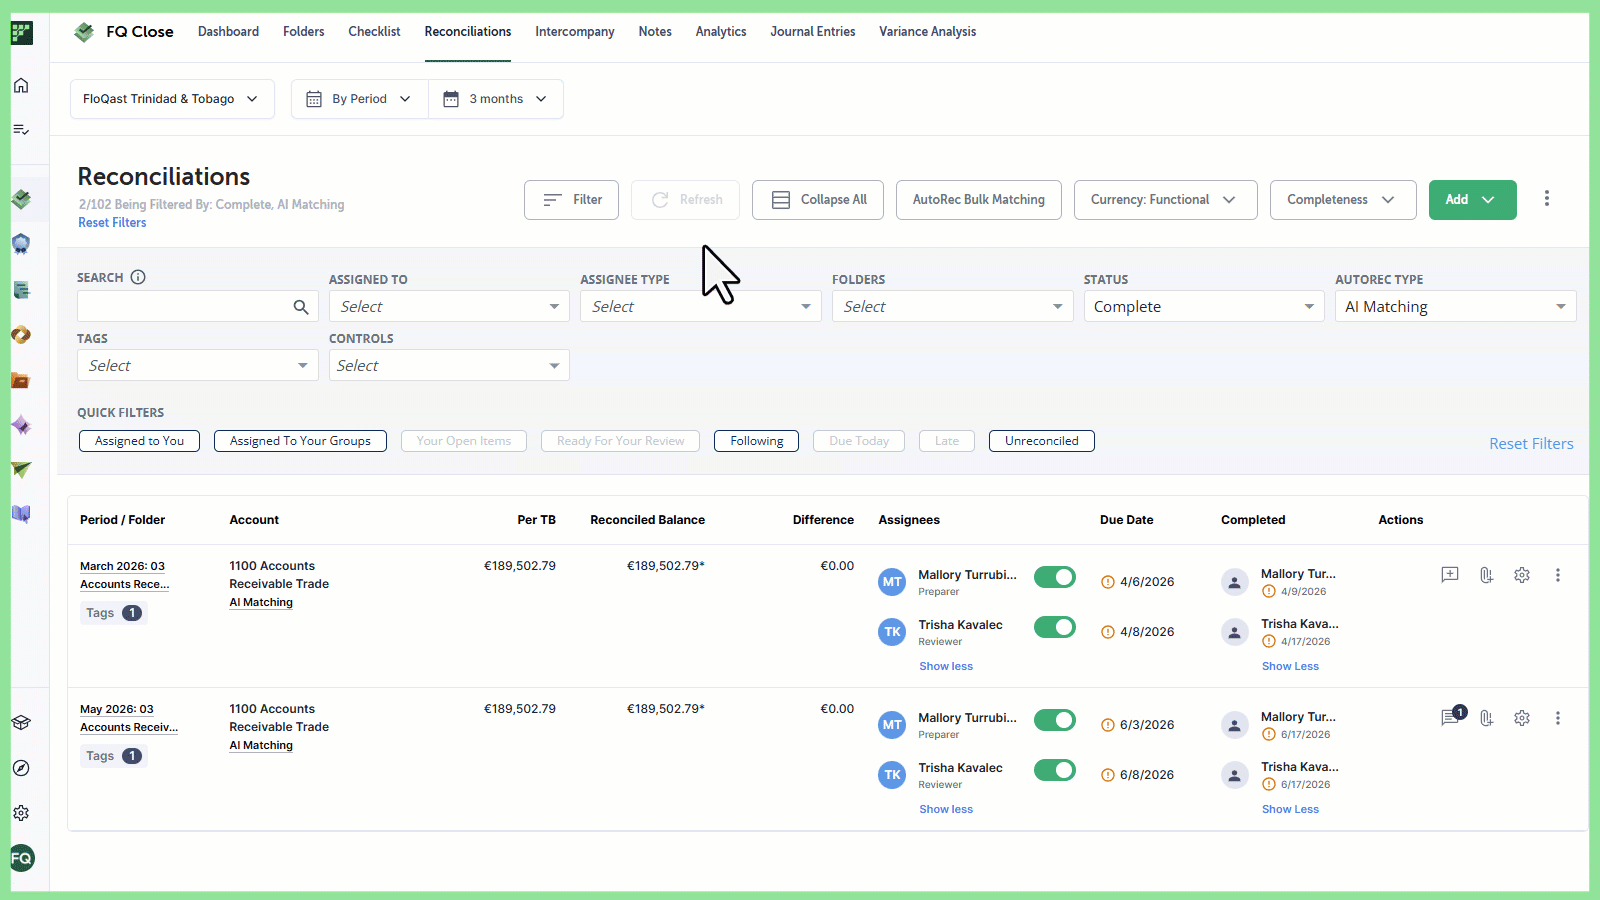Open kebab menu on March 2026 row

pos(1558,575)
